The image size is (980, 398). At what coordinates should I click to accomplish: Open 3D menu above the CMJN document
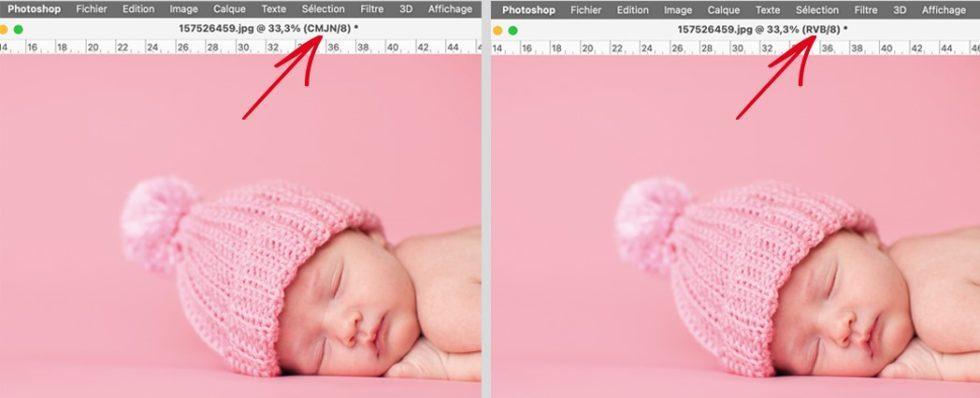406,9
